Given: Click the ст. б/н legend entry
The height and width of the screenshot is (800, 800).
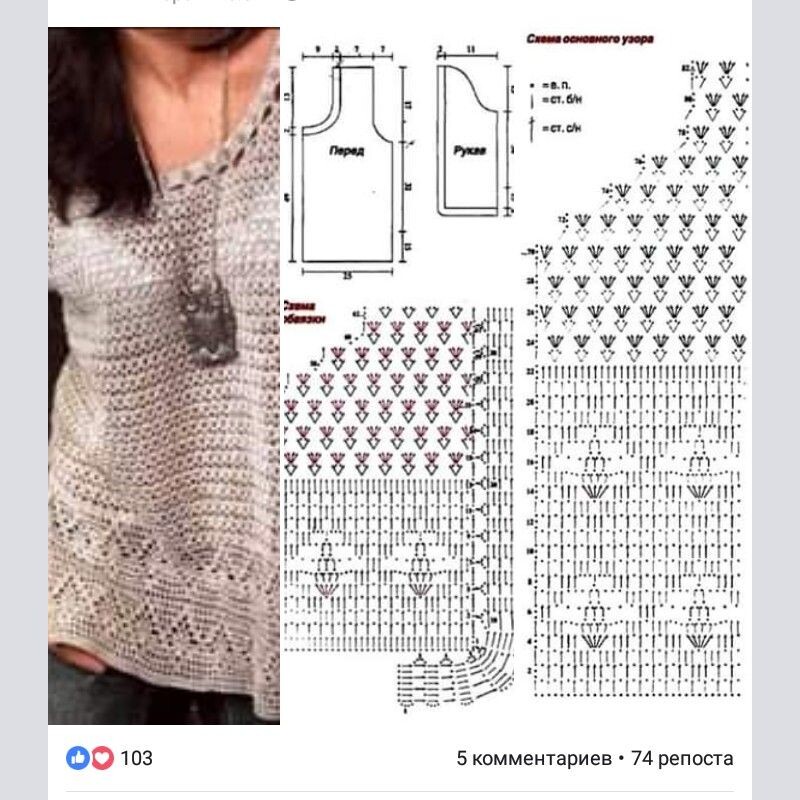Looking at the screenshot, I should tap(556, 99).
